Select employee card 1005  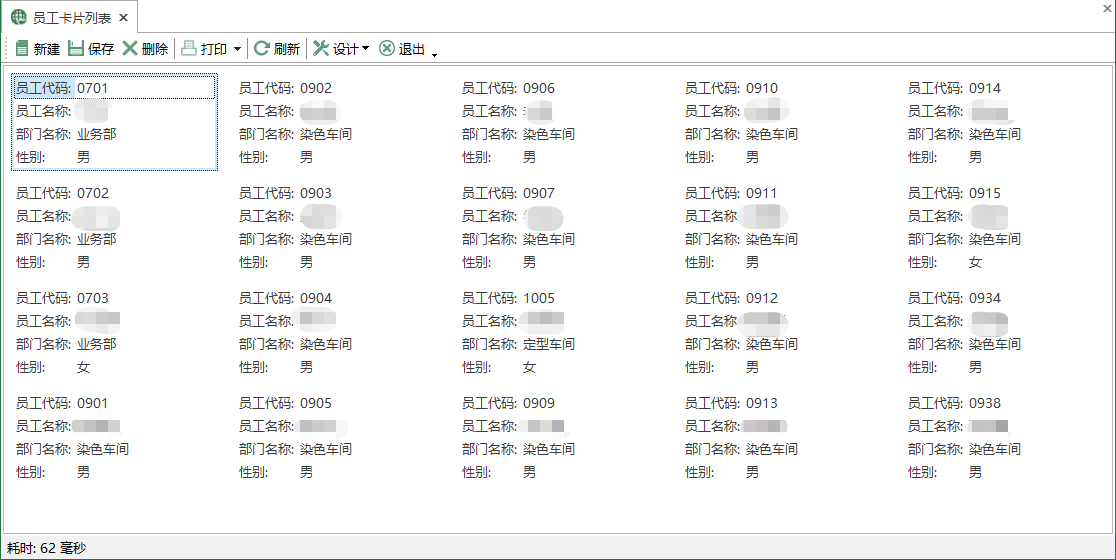click(x=561, y=332)
